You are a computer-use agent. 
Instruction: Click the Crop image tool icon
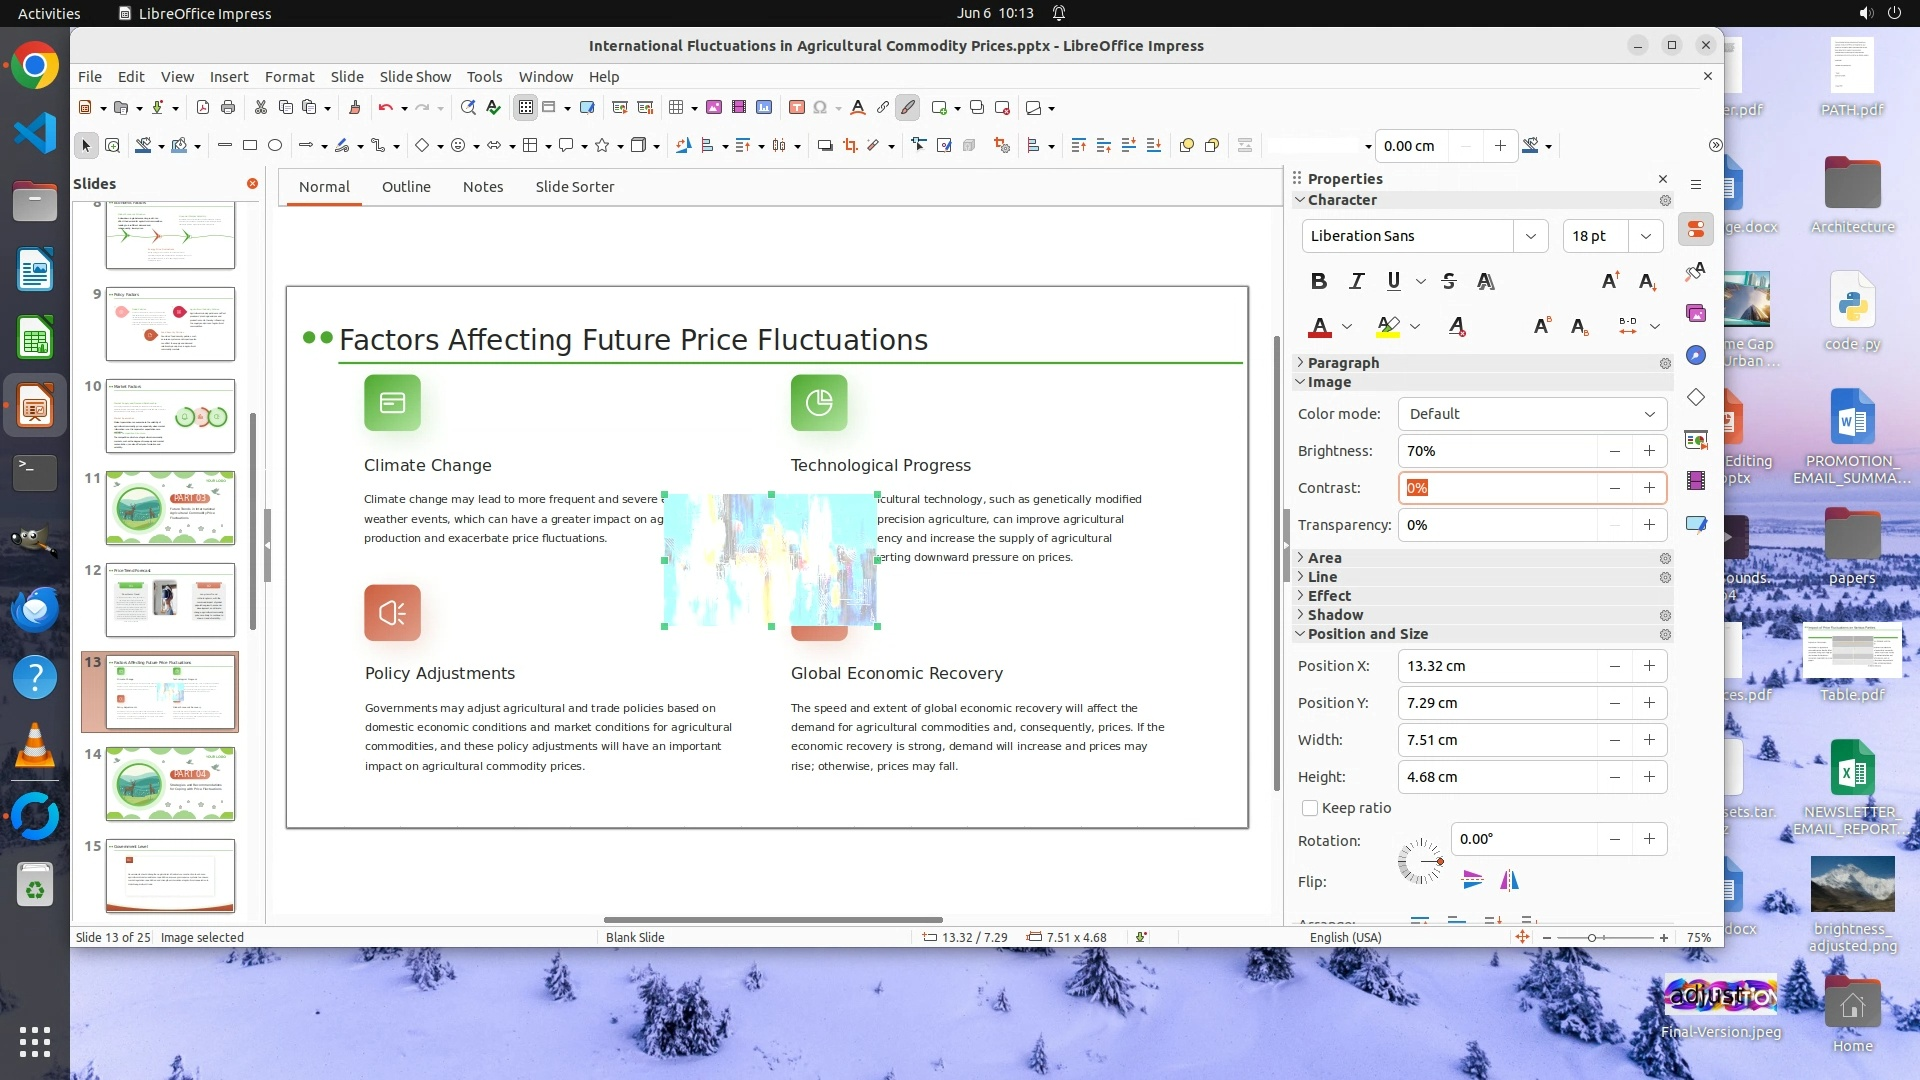point(850,146)
